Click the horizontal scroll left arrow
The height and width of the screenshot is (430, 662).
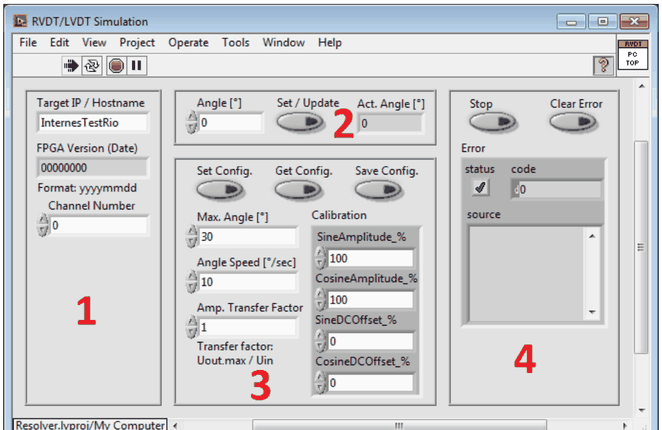tap(175, 425)
